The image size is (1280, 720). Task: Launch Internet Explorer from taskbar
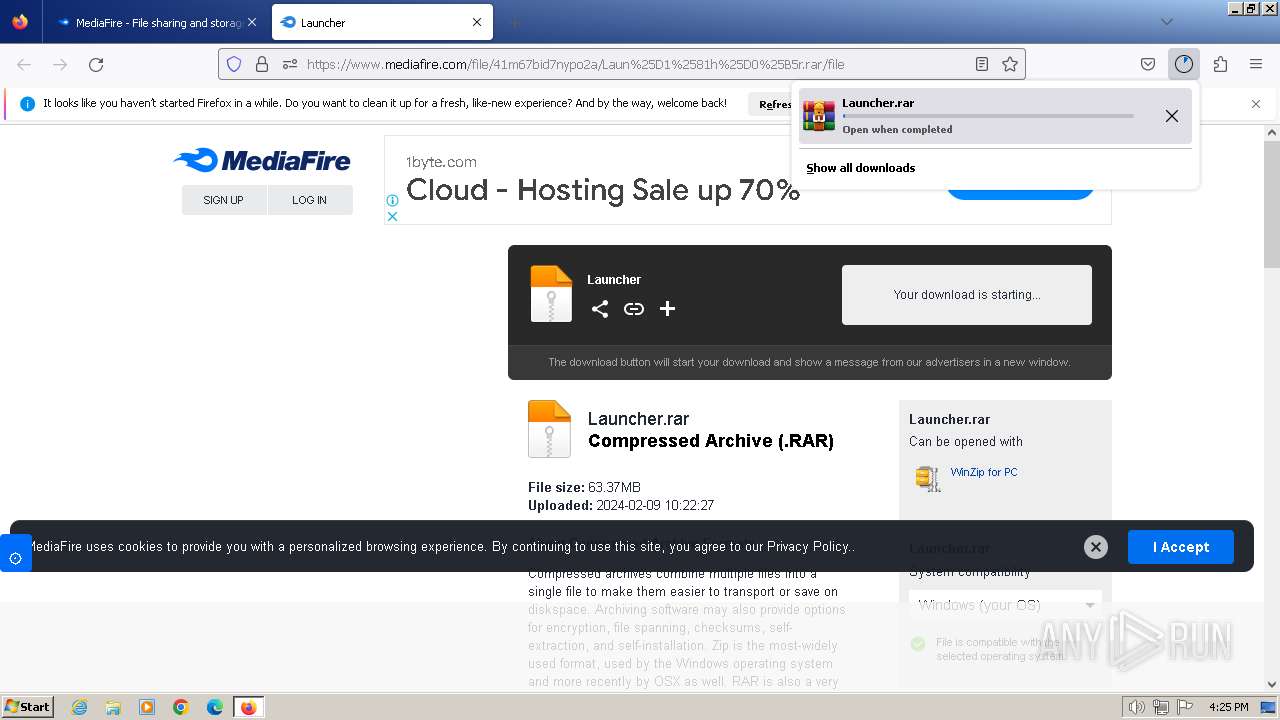(x=80, y=707)
